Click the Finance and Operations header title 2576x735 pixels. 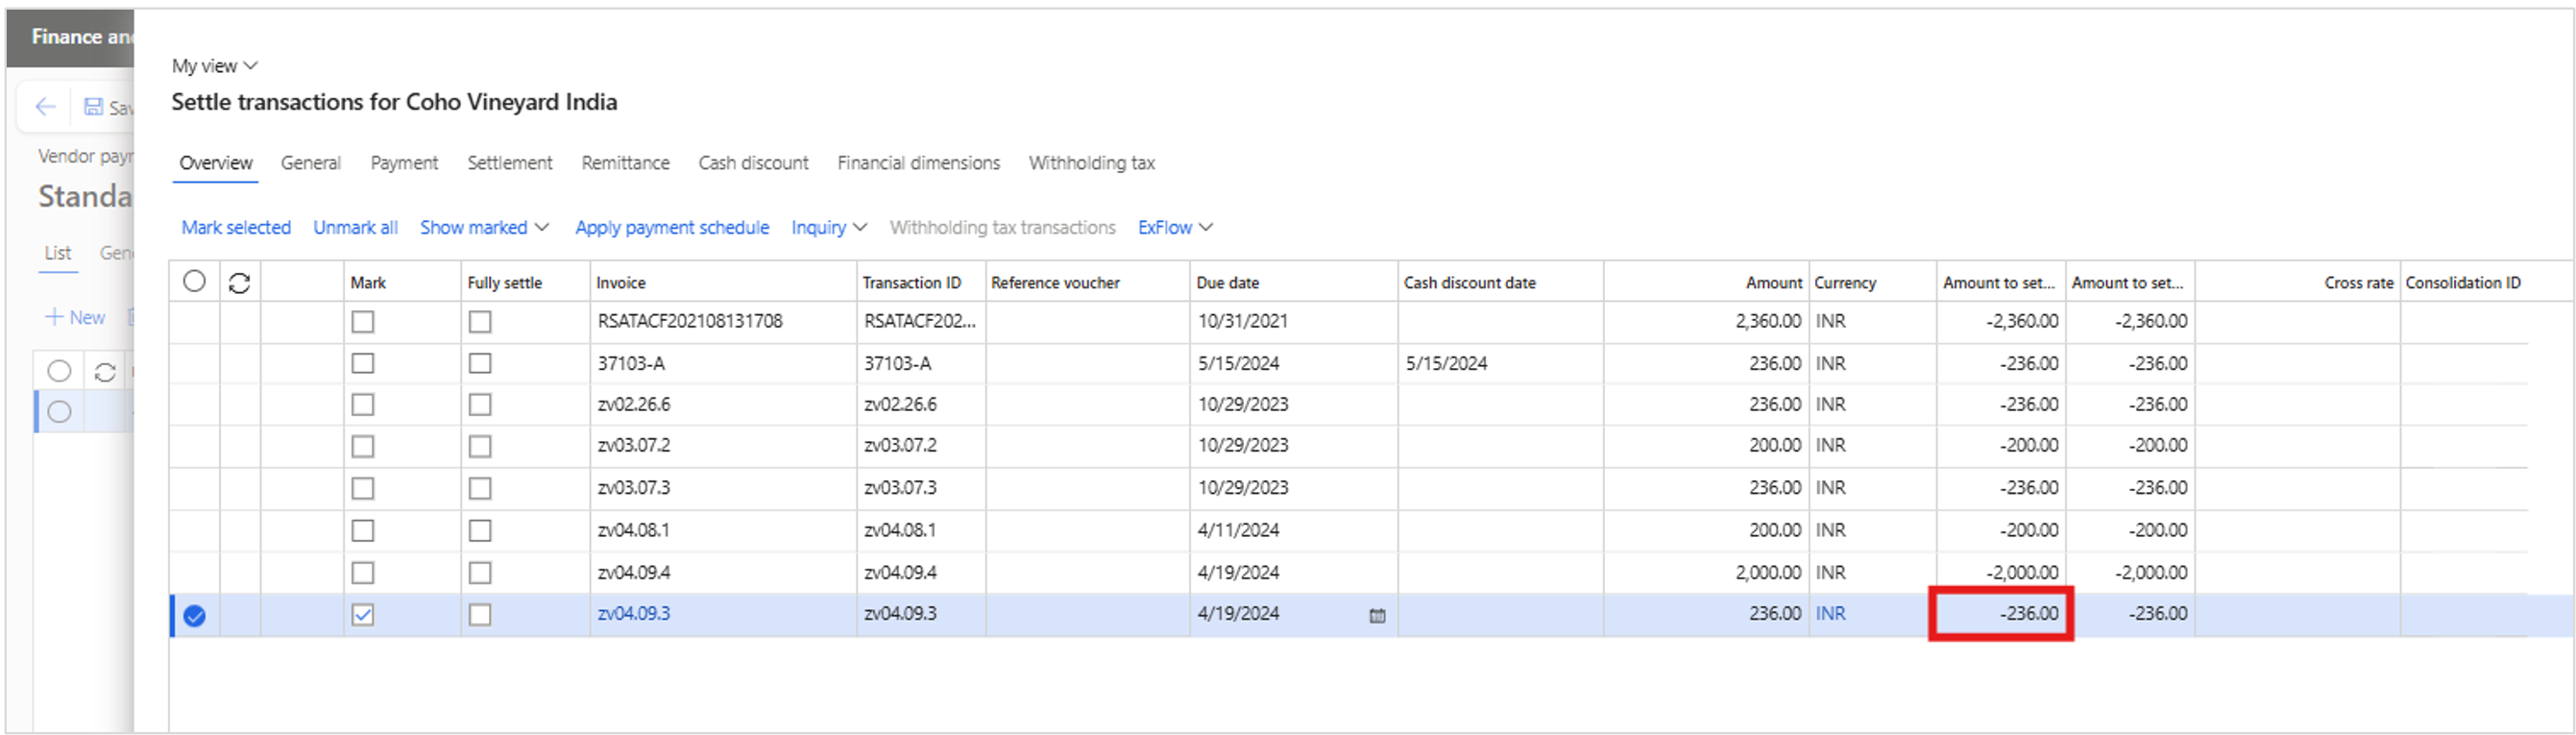pyautogui.click(x=80, y=37)
